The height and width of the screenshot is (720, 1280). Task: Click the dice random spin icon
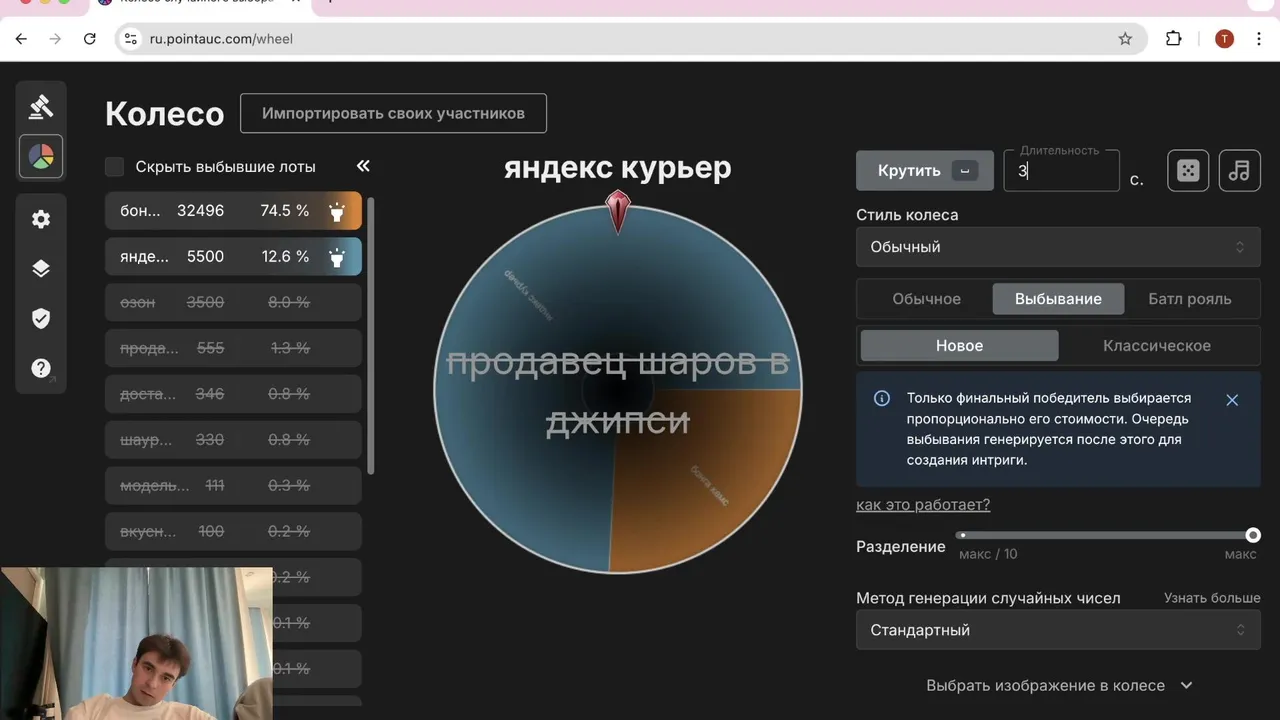tap(1188, 171)
